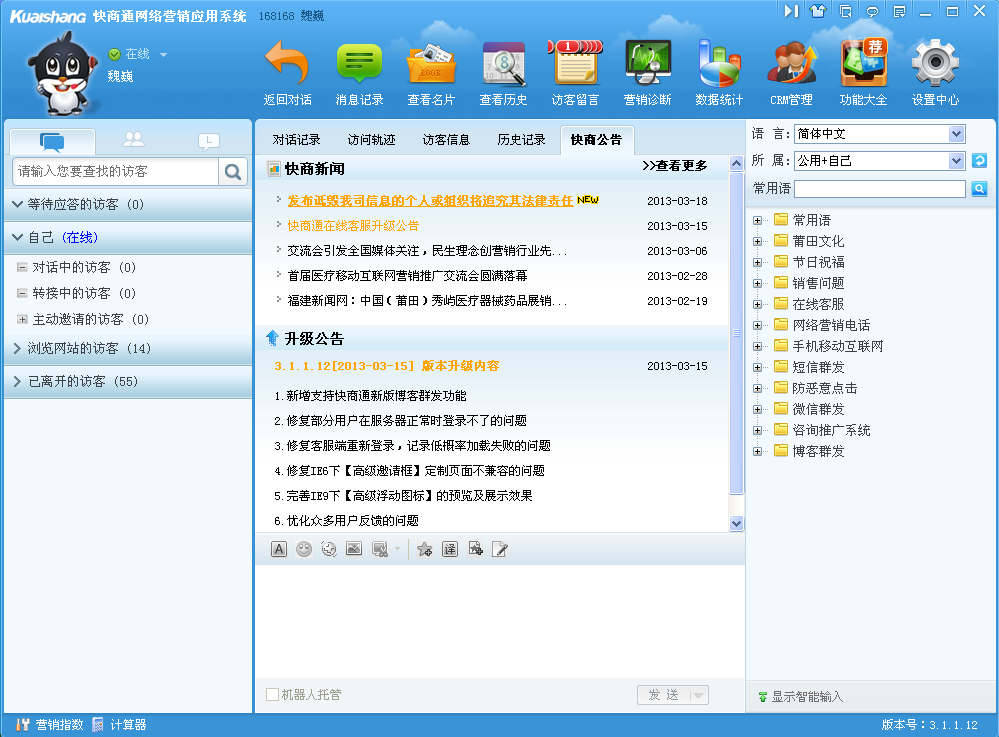999x737 pixels.
Task: Open the 语言 简体中文 dropdown
Action: (956, 134)
